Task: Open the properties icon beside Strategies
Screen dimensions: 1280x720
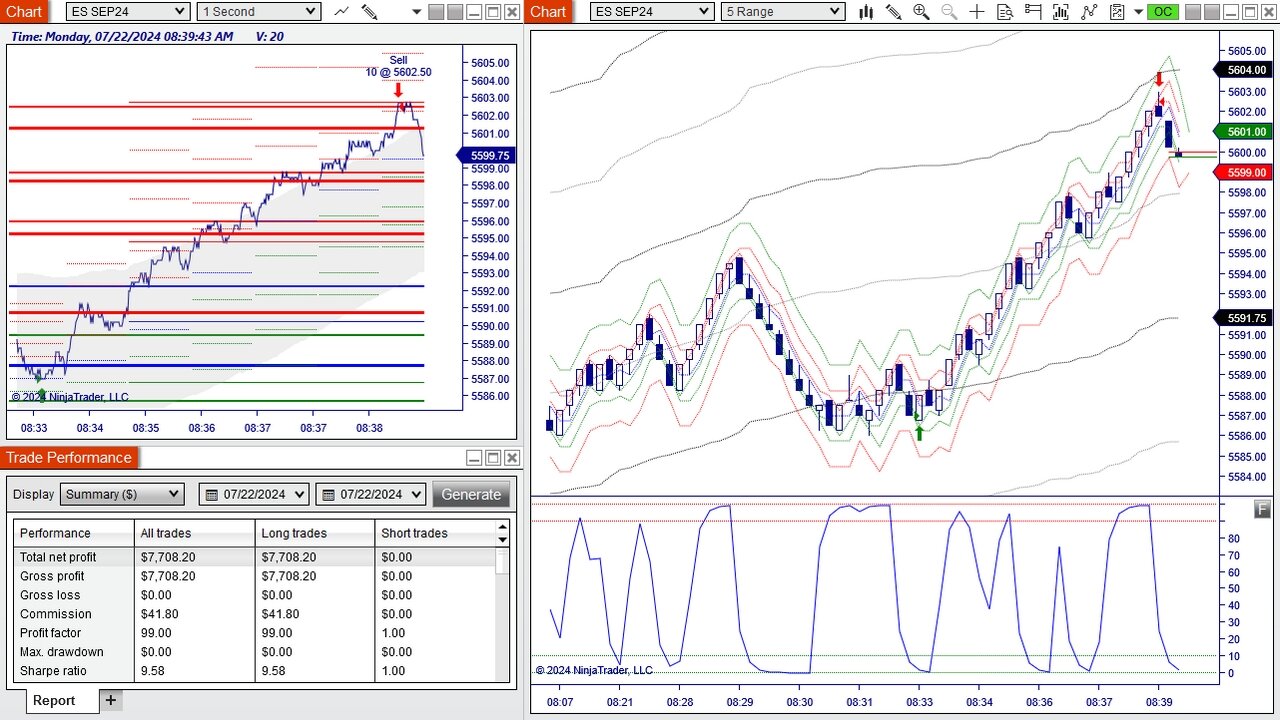Action: [1117, 12]
